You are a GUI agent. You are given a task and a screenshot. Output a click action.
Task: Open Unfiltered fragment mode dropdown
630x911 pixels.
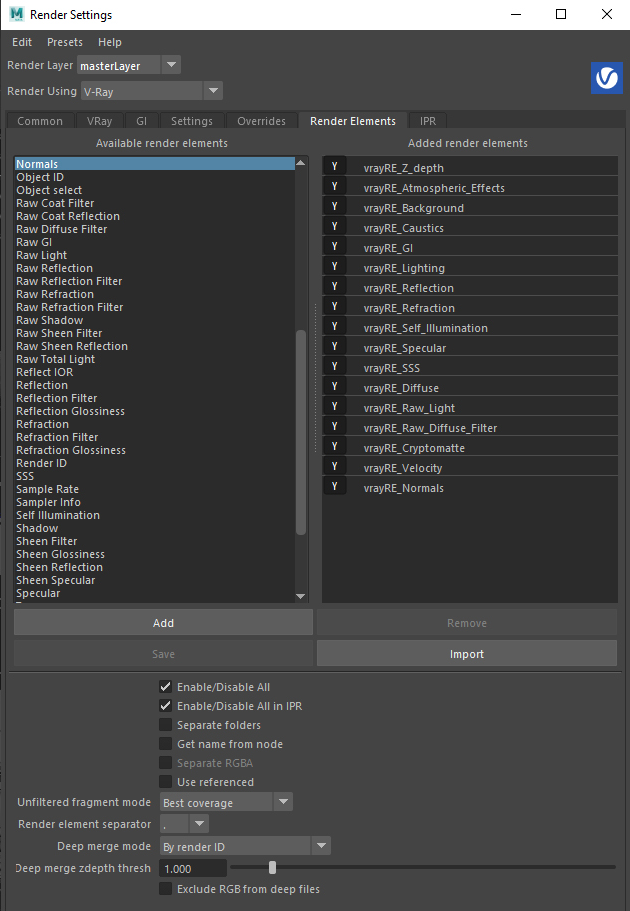click(x=226, y=802)
